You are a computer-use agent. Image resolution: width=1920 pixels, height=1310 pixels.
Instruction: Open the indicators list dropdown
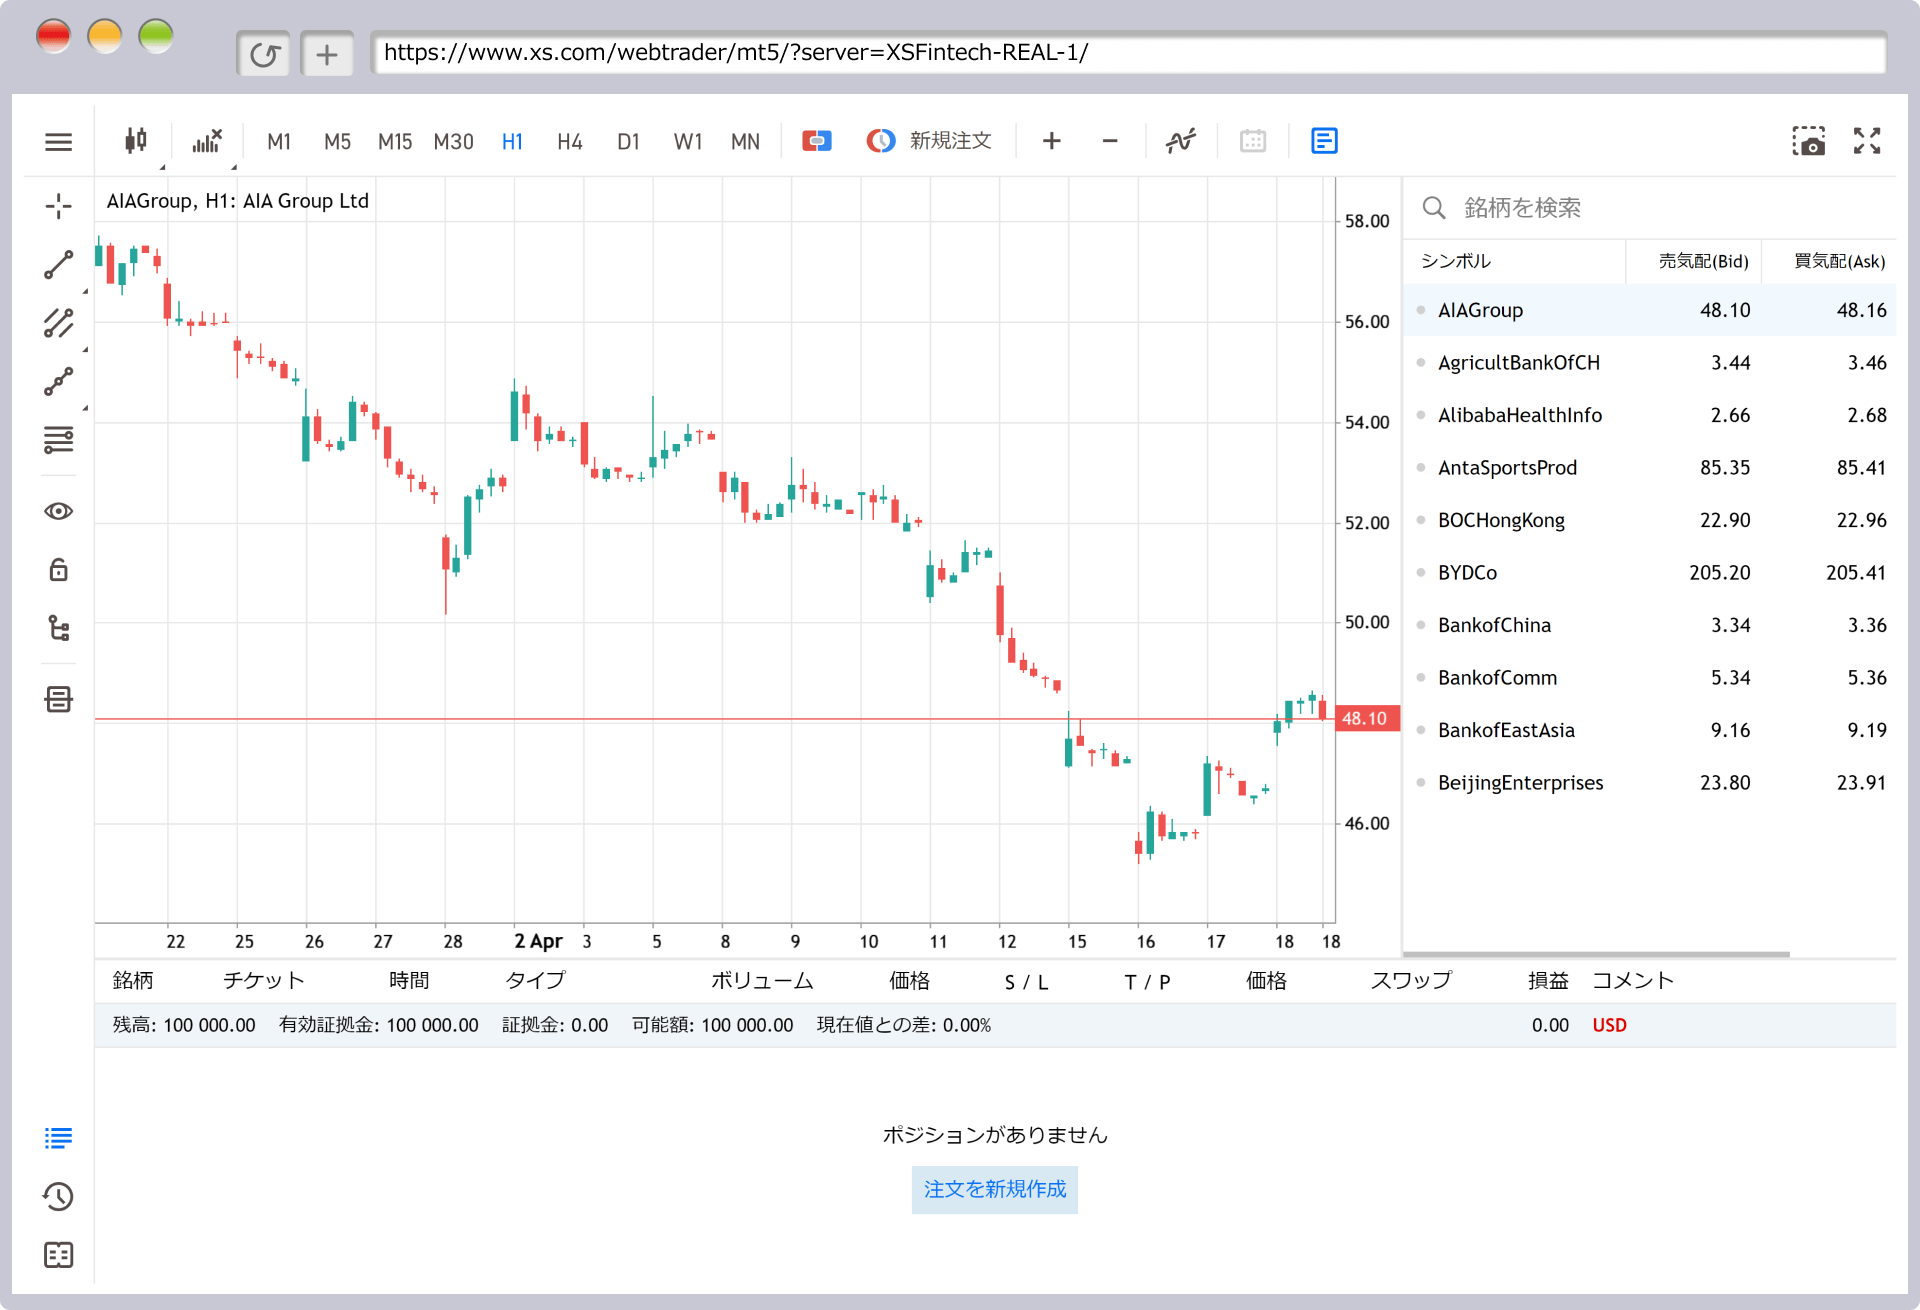click(207, 141)
